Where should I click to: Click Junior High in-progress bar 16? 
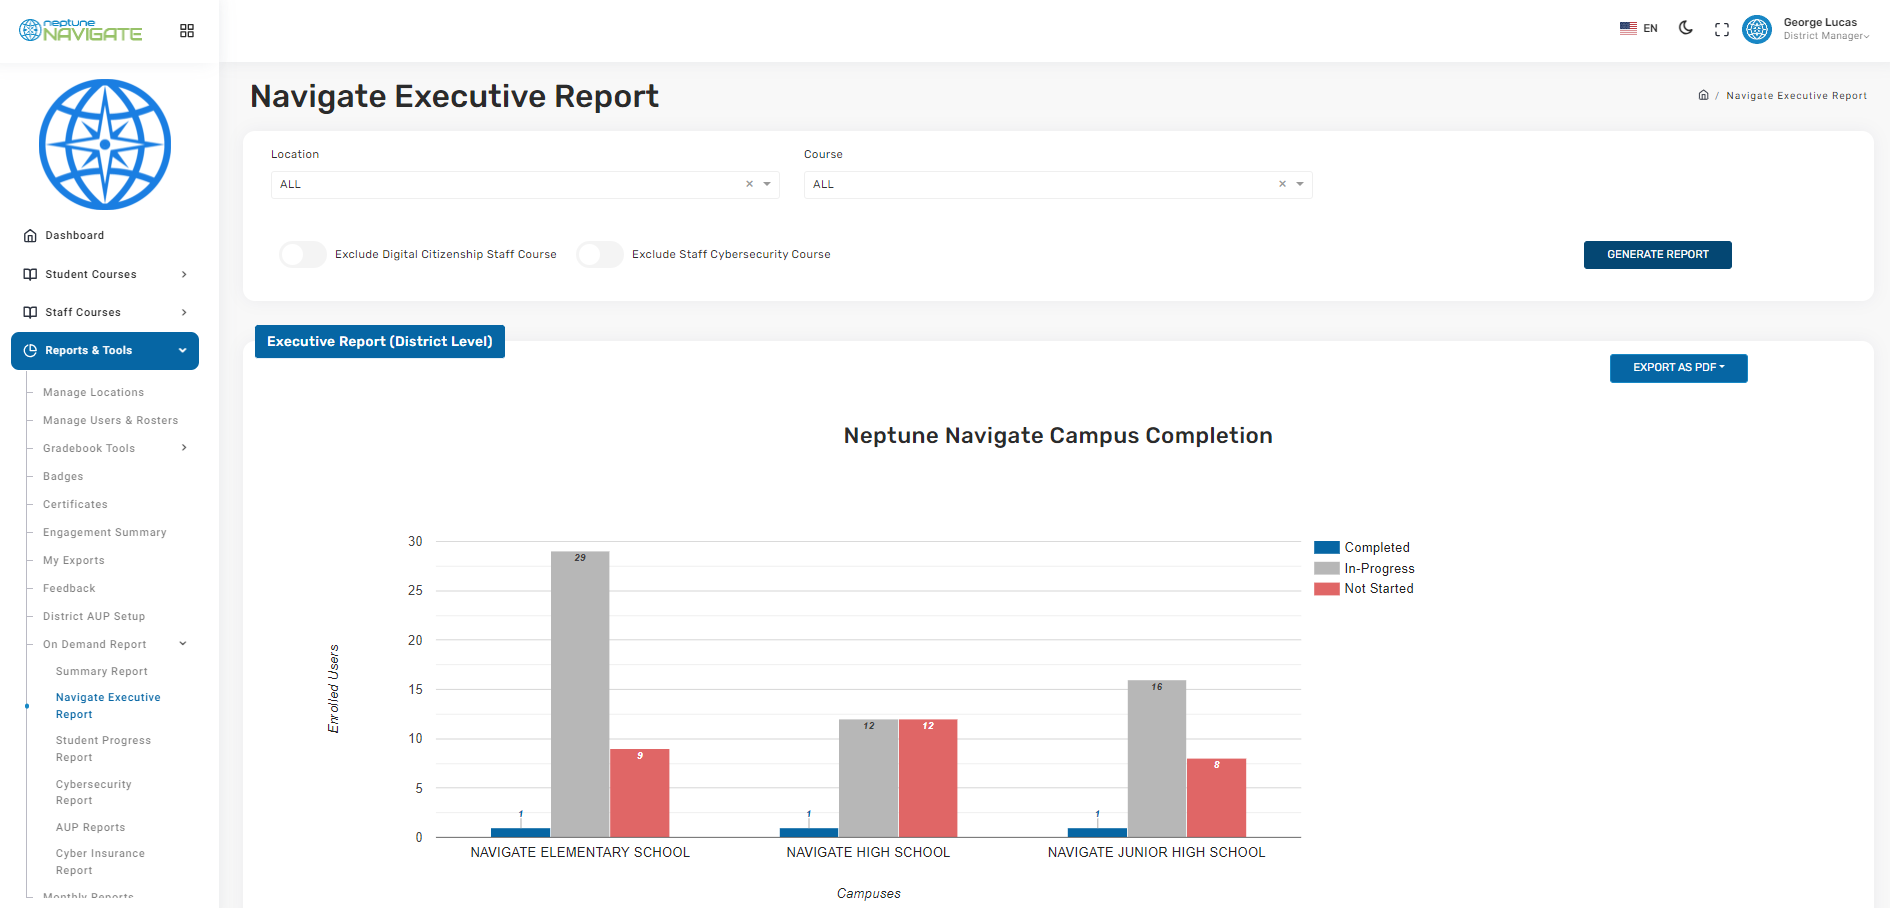click(x=1157, y=759)
